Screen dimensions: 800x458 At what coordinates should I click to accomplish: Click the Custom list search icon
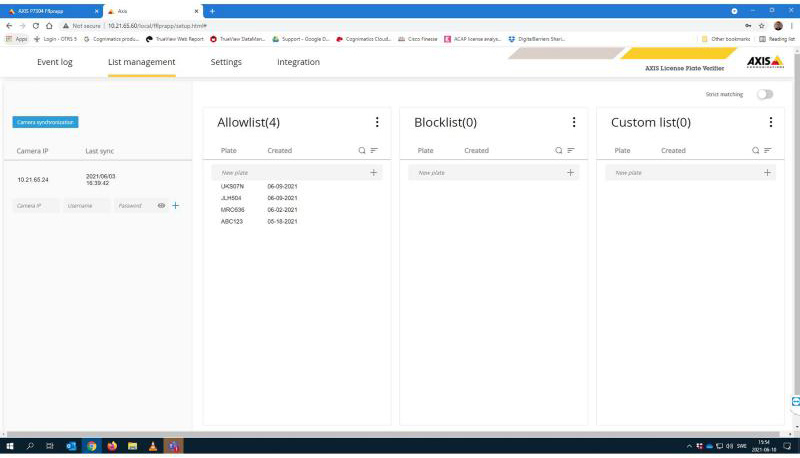[756, 151]
